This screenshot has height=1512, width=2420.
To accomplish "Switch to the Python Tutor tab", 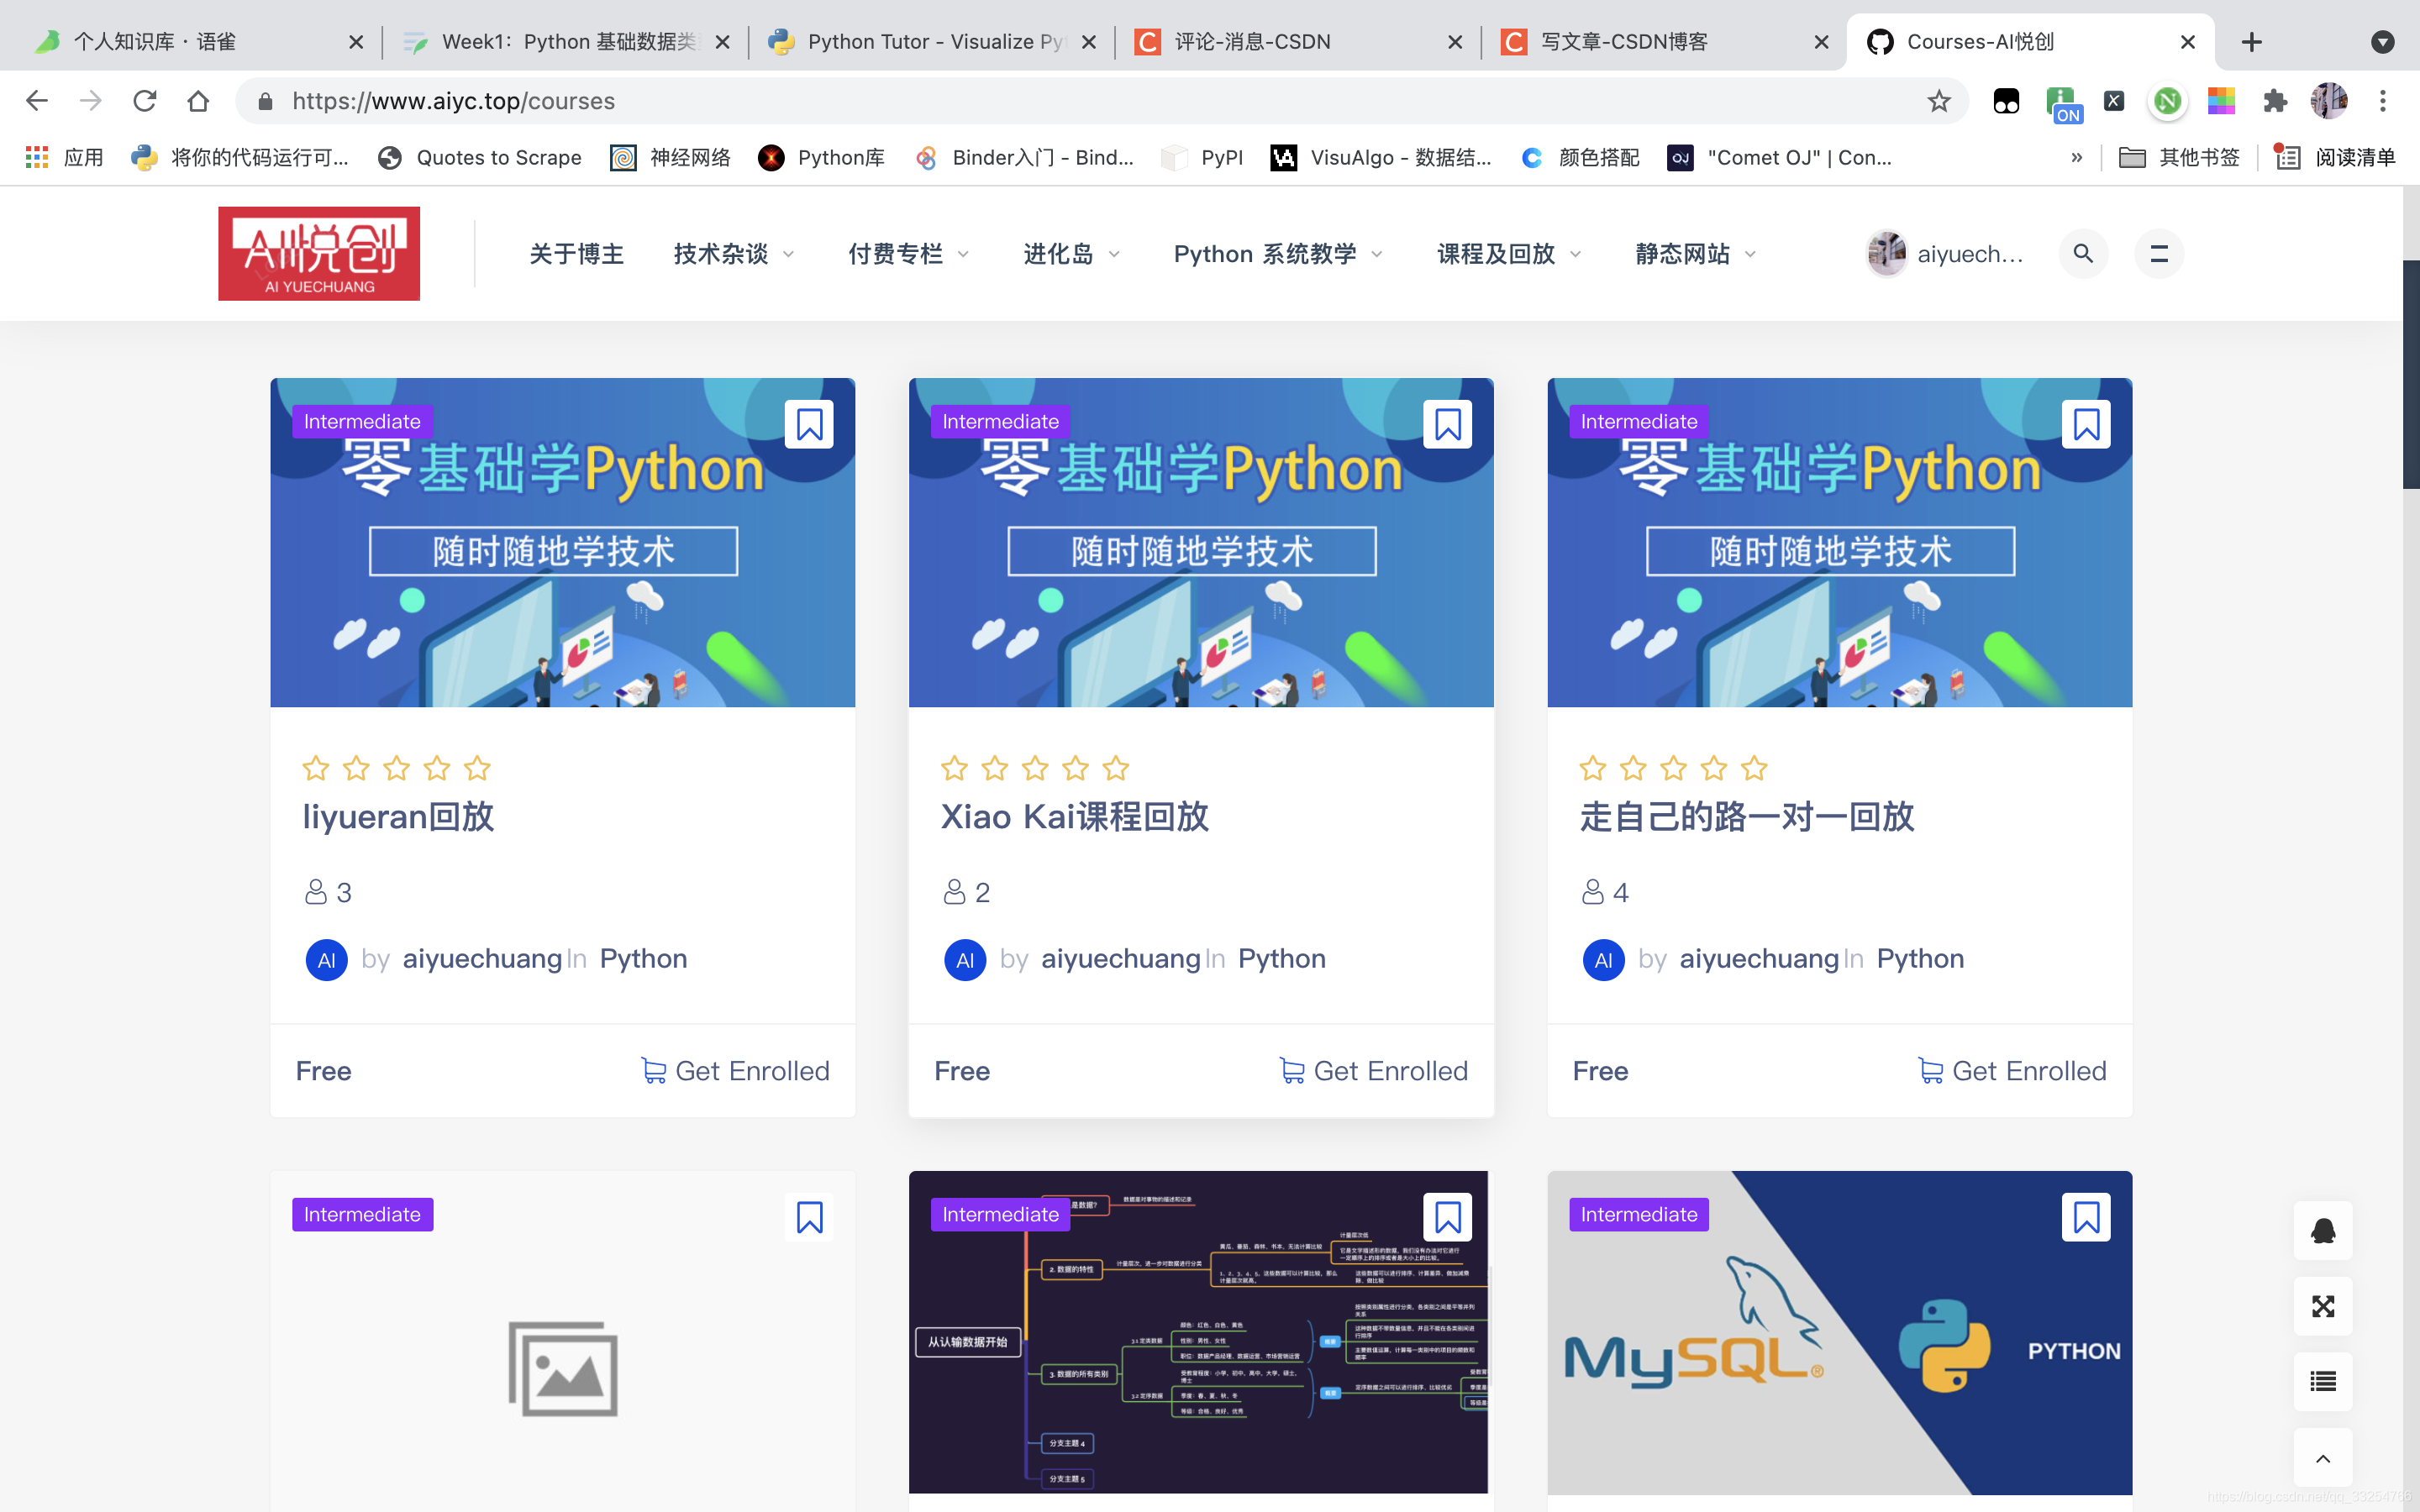I will pyautogui.click(x=932, y=42).
